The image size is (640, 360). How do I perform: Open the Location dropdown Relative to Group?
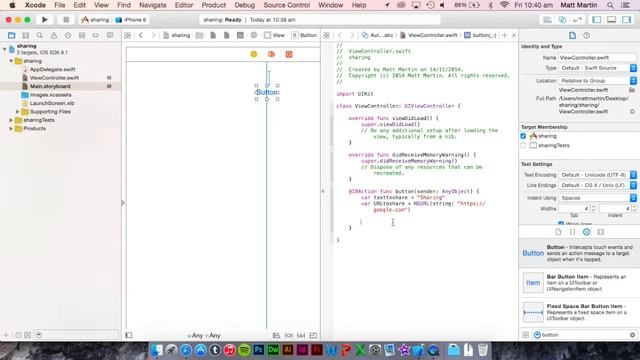597,81
